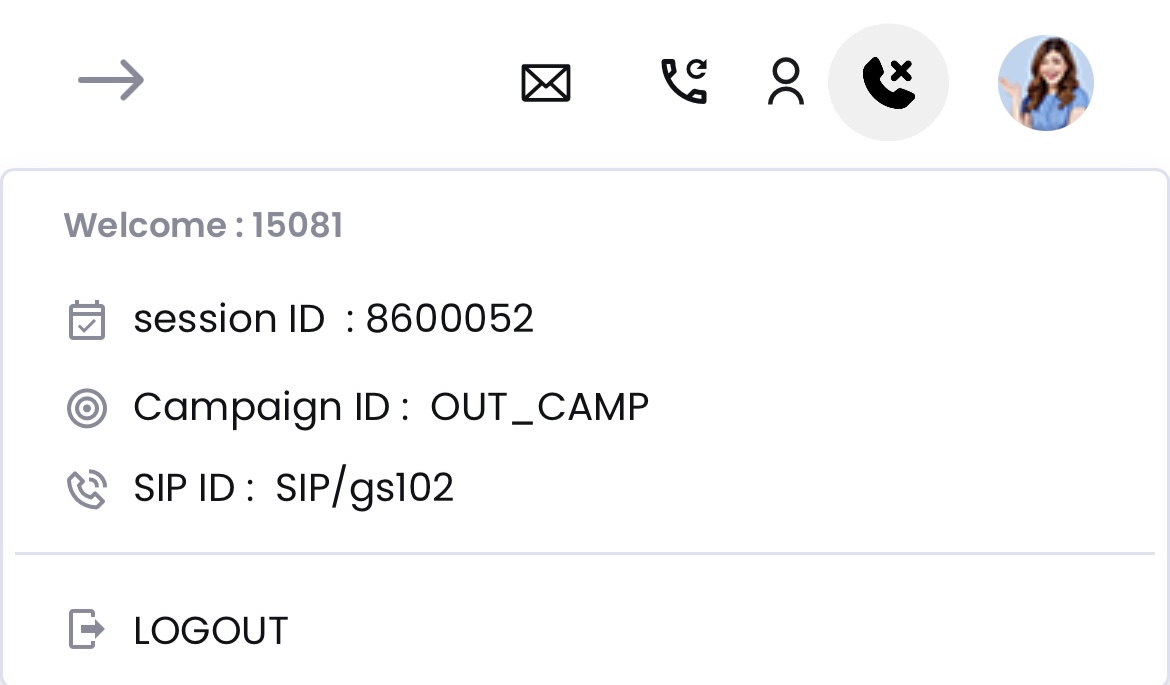Viewport: 1170px width, 685px height.
Task: Open the user profile person icon
Action: click(x=786, y=81)
